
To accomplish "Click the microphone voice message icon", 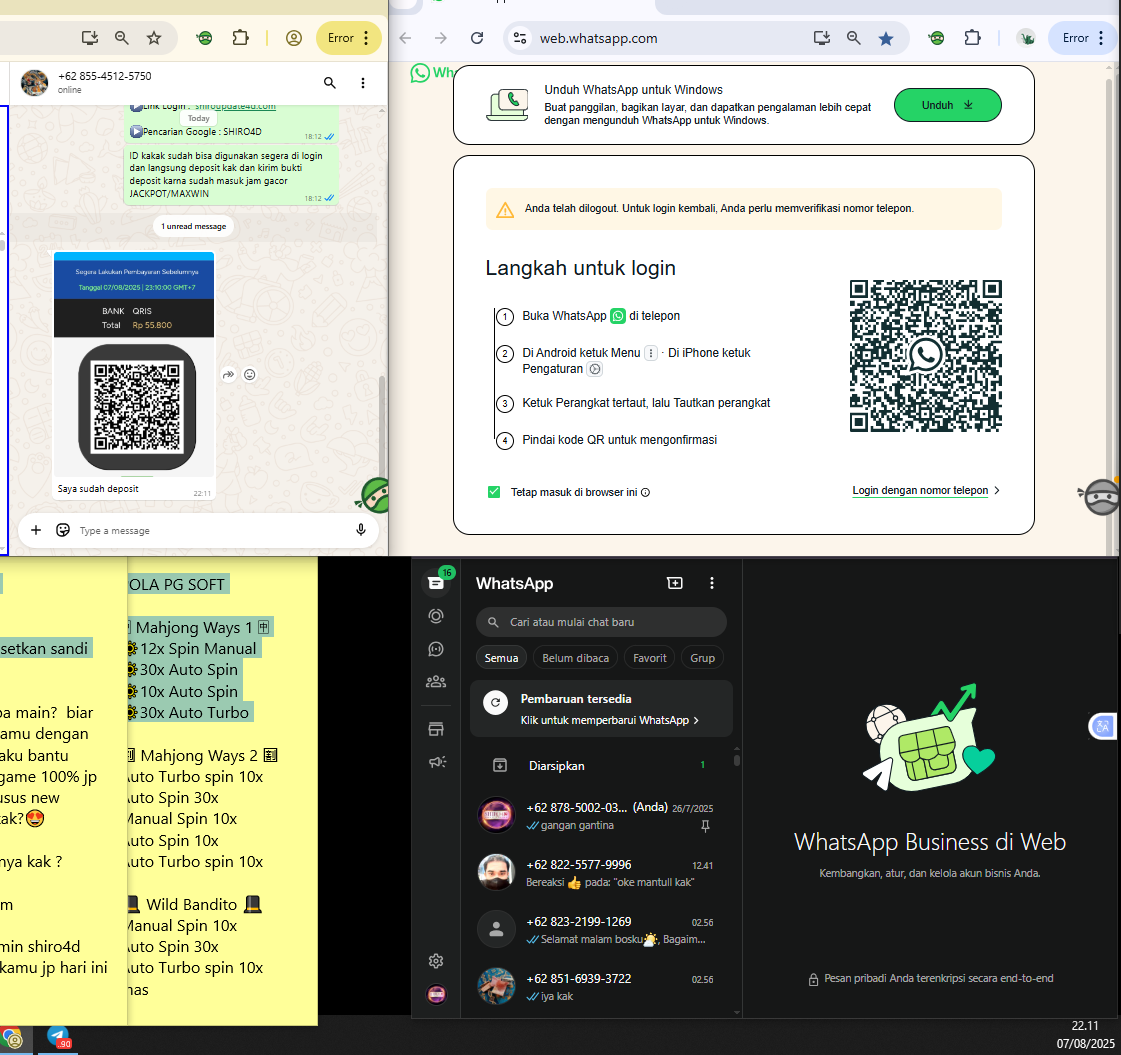I will [361, 530].
